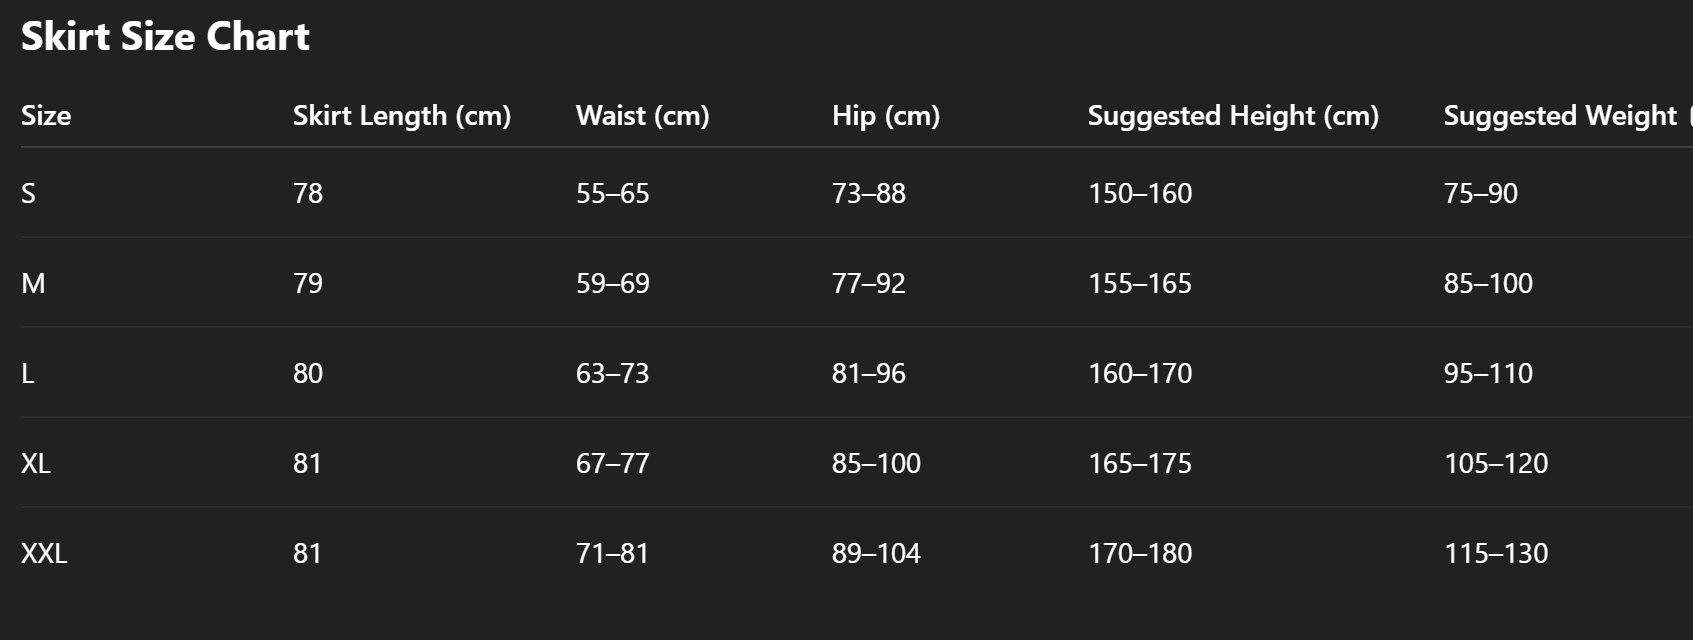Select the XXL size row label
The image size is (1693, 640).
click(44, 553)
